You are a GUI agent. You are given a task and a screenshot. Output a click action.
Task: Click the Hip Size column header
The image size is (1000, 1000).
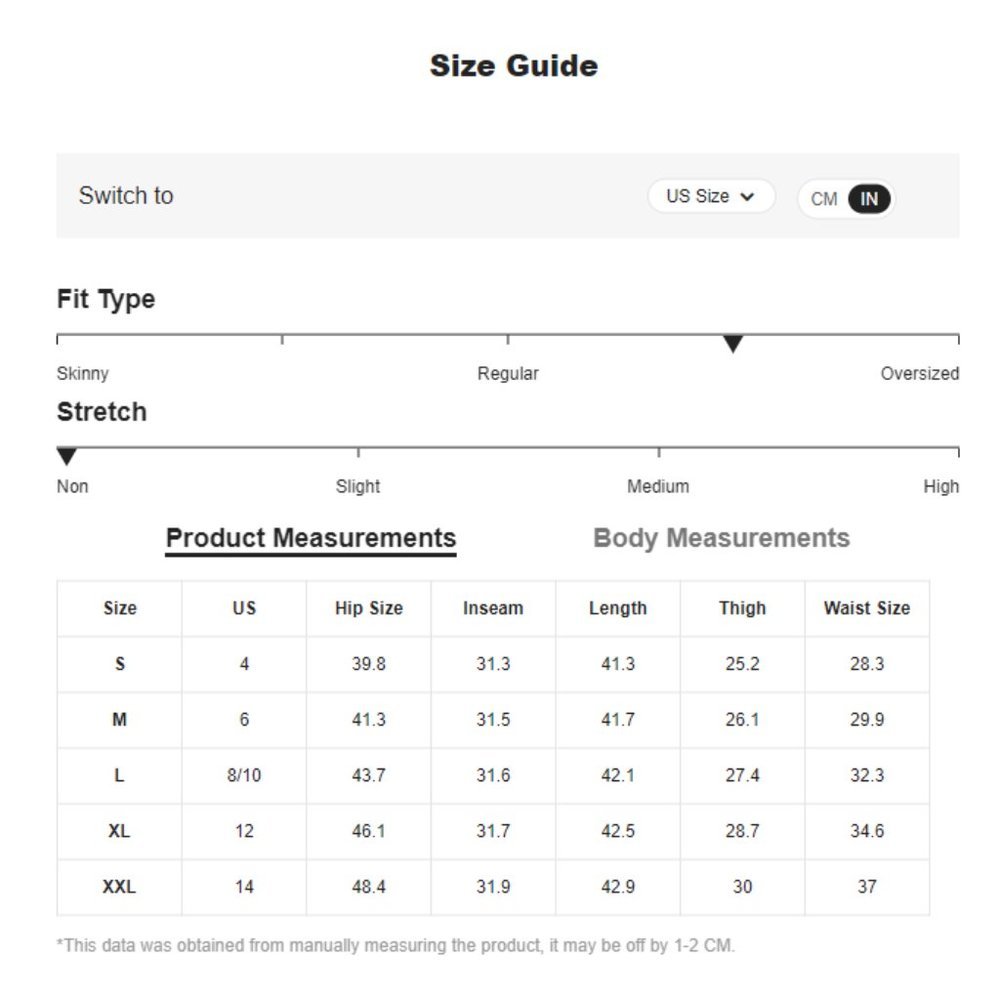point(368,608)
